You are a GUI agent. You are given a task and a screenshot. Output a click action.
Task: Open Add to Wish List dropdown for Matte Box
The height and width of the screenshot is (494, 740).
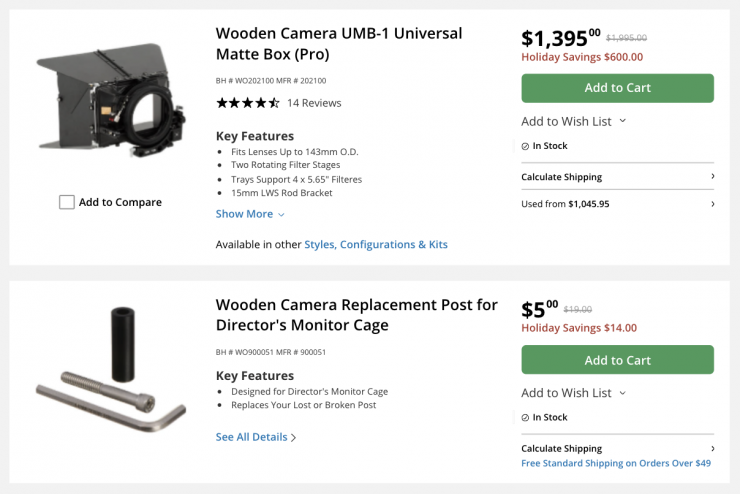pyautogui.click(x=573, y=121)
